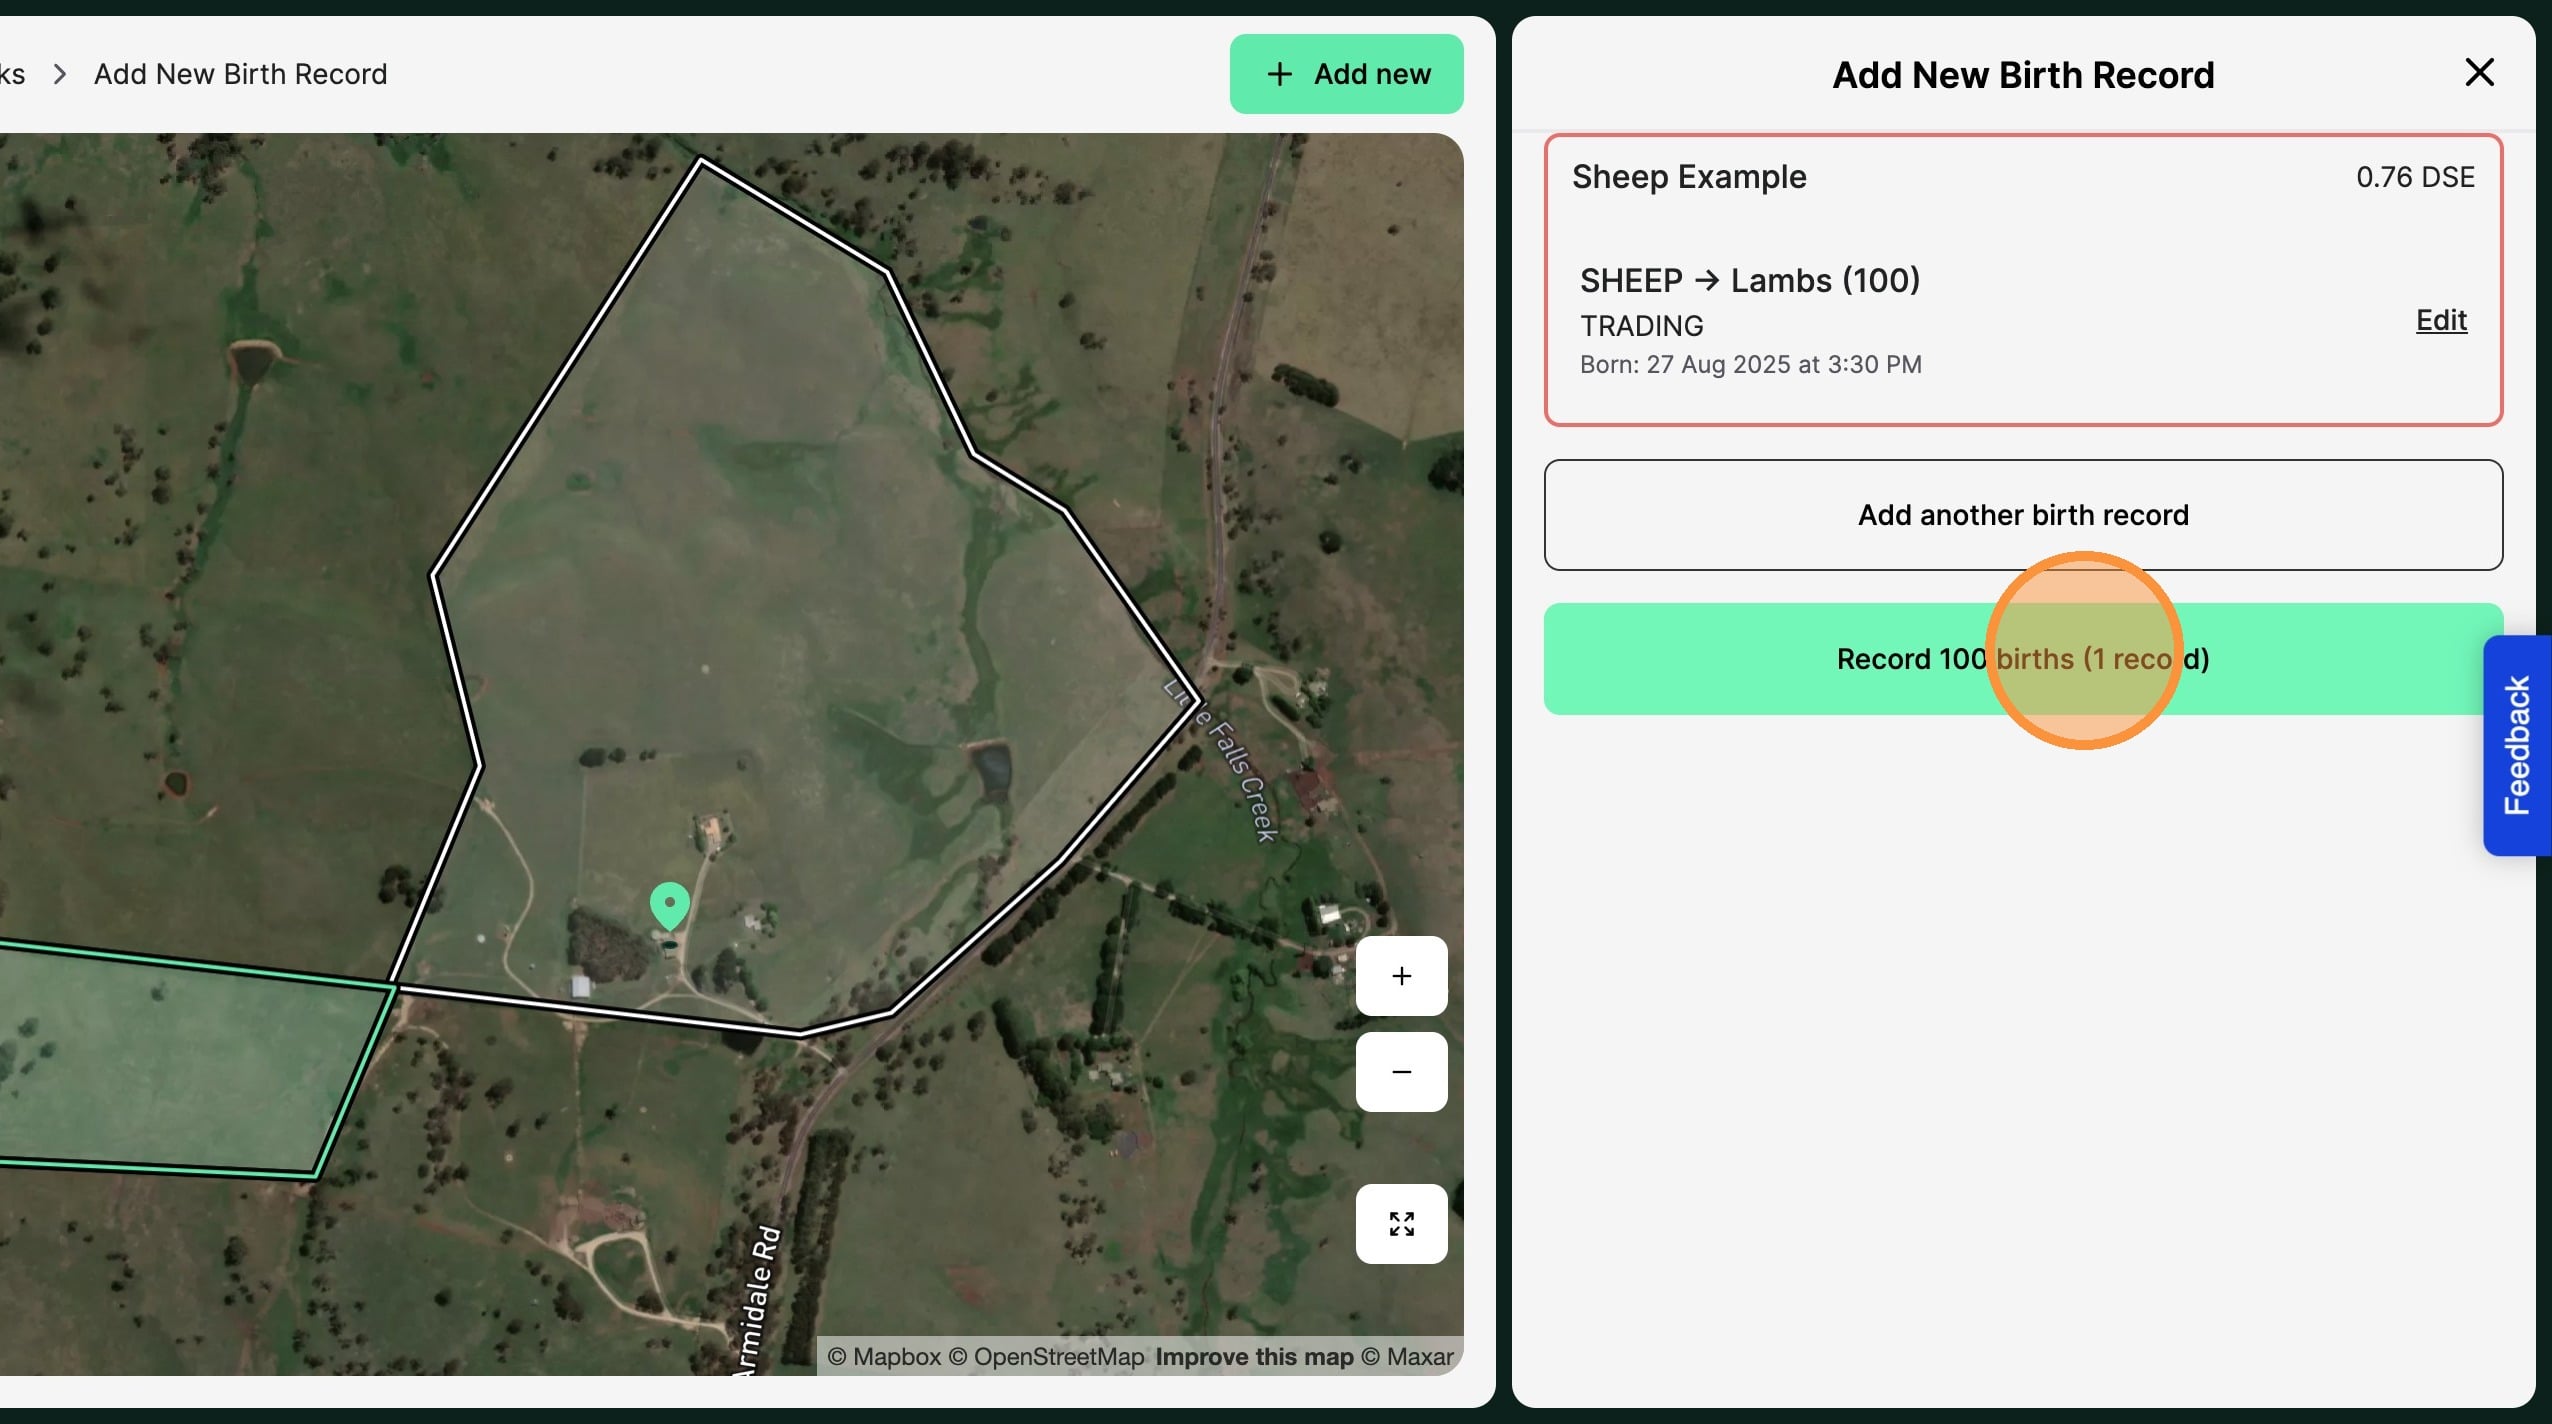Click Add New Birth Record breadcrumb

pyautogui.click(x=240, y=75)
